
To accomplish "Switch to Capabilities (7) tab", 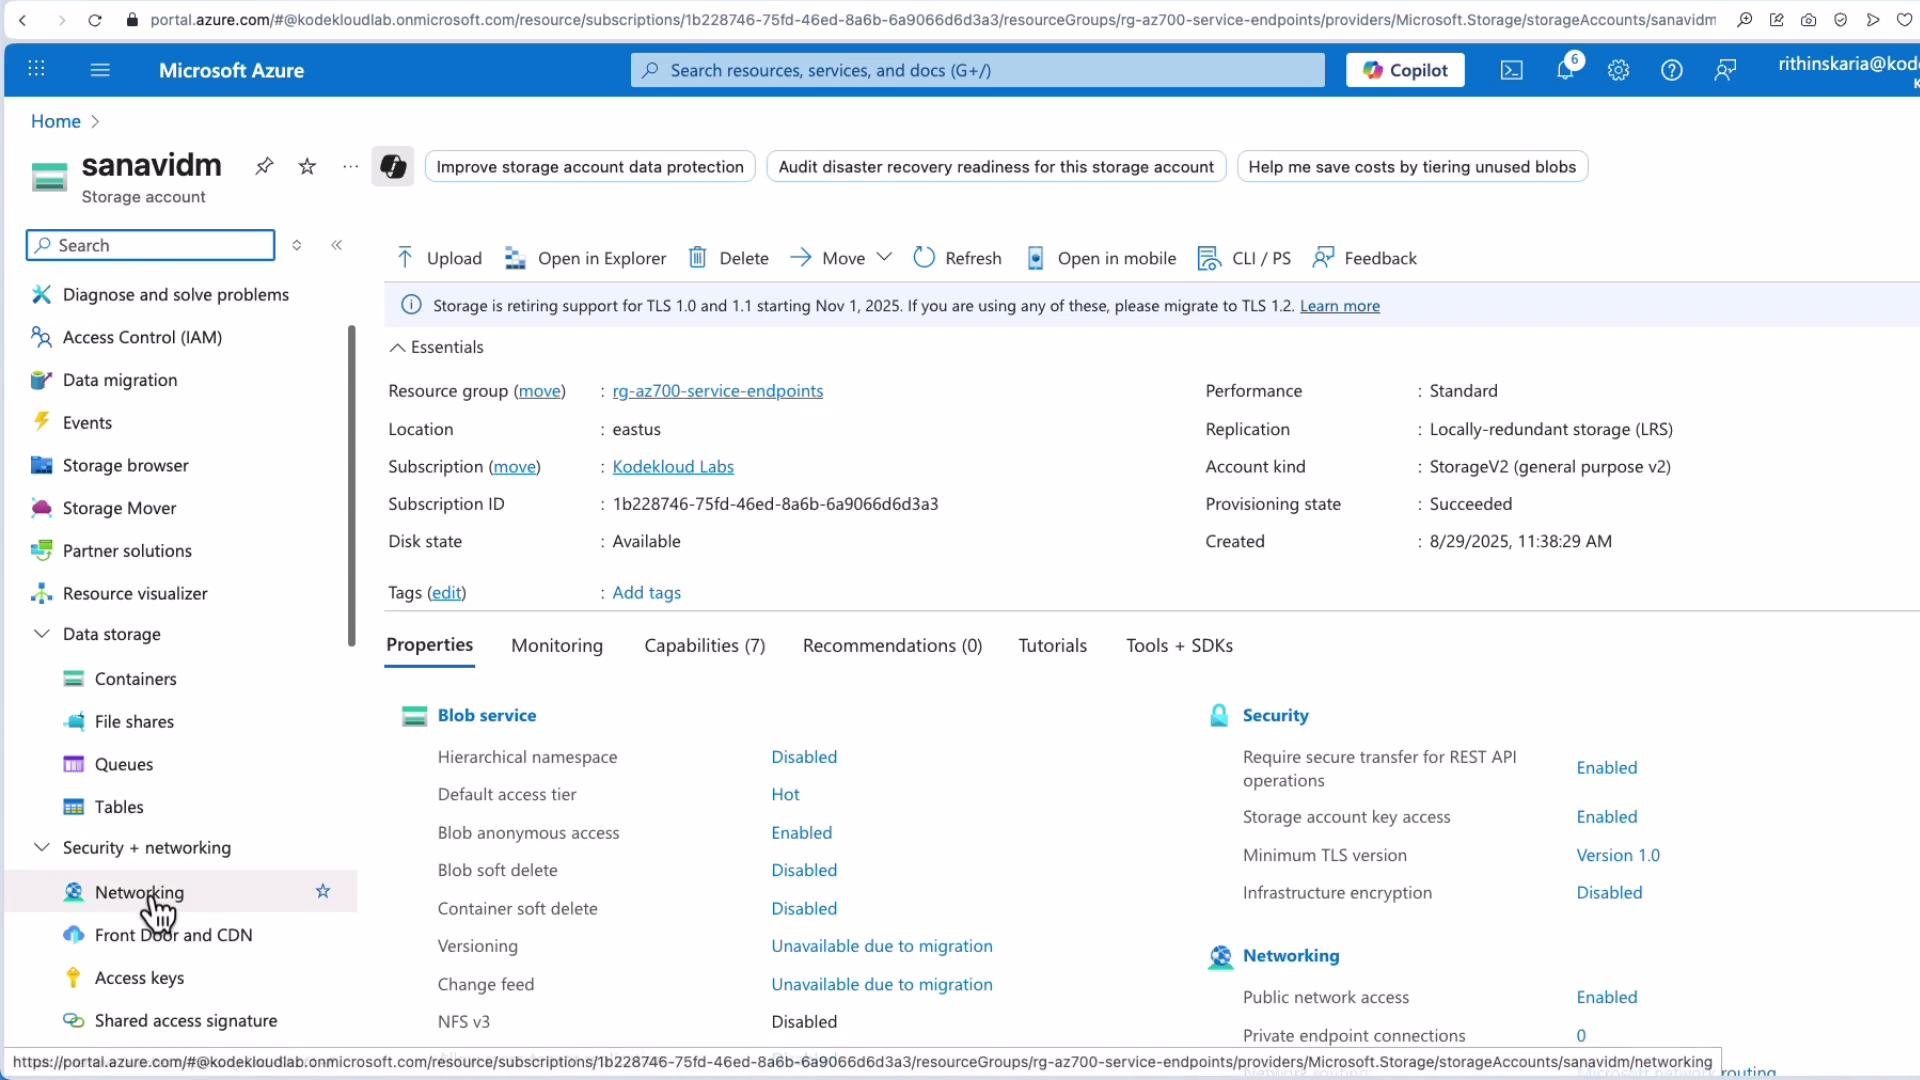I will [x=705, y=646].
